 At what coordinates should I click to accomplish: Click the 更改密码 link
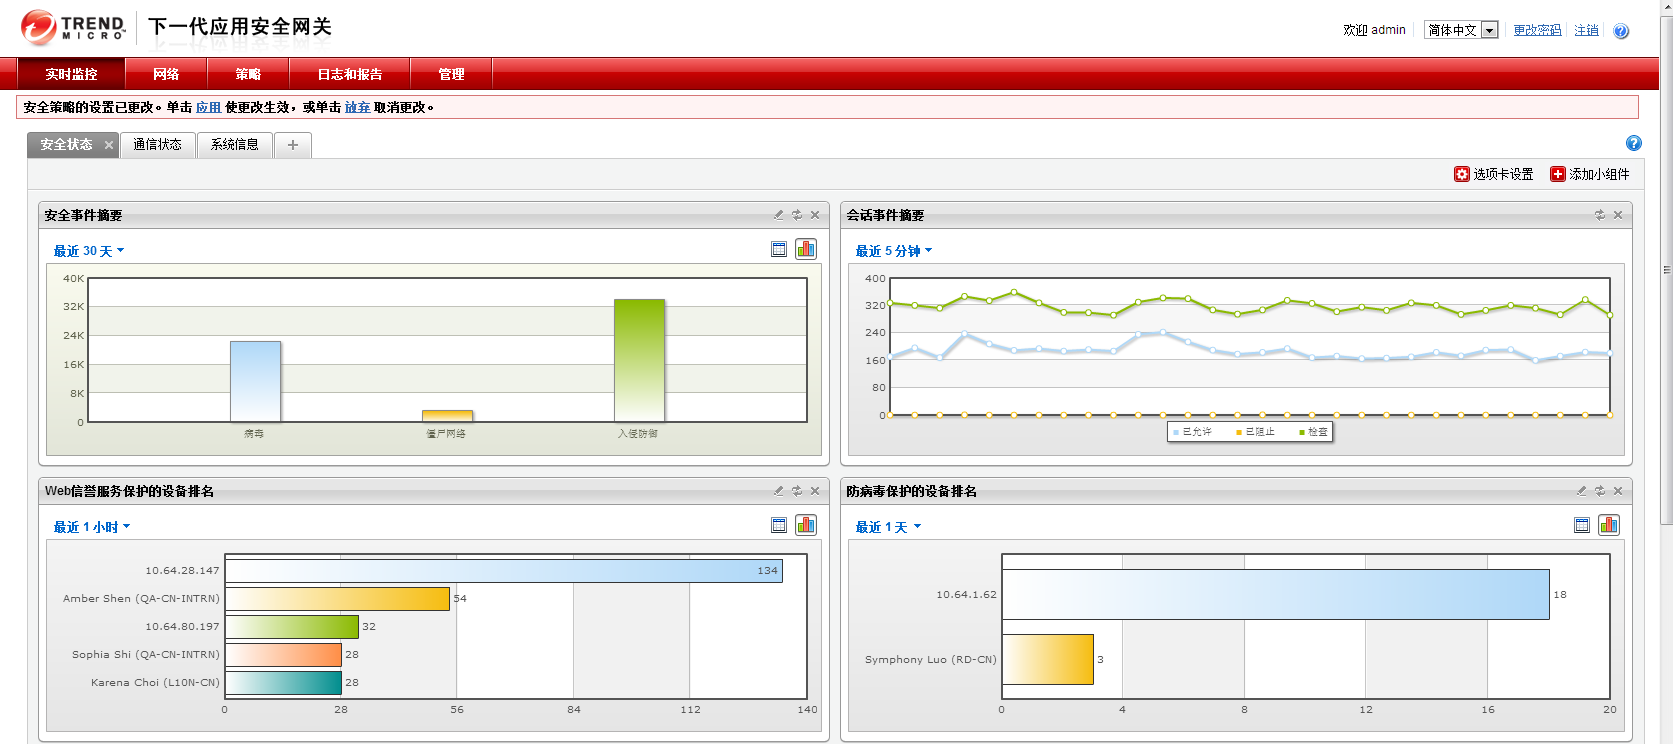point(1537,30)
